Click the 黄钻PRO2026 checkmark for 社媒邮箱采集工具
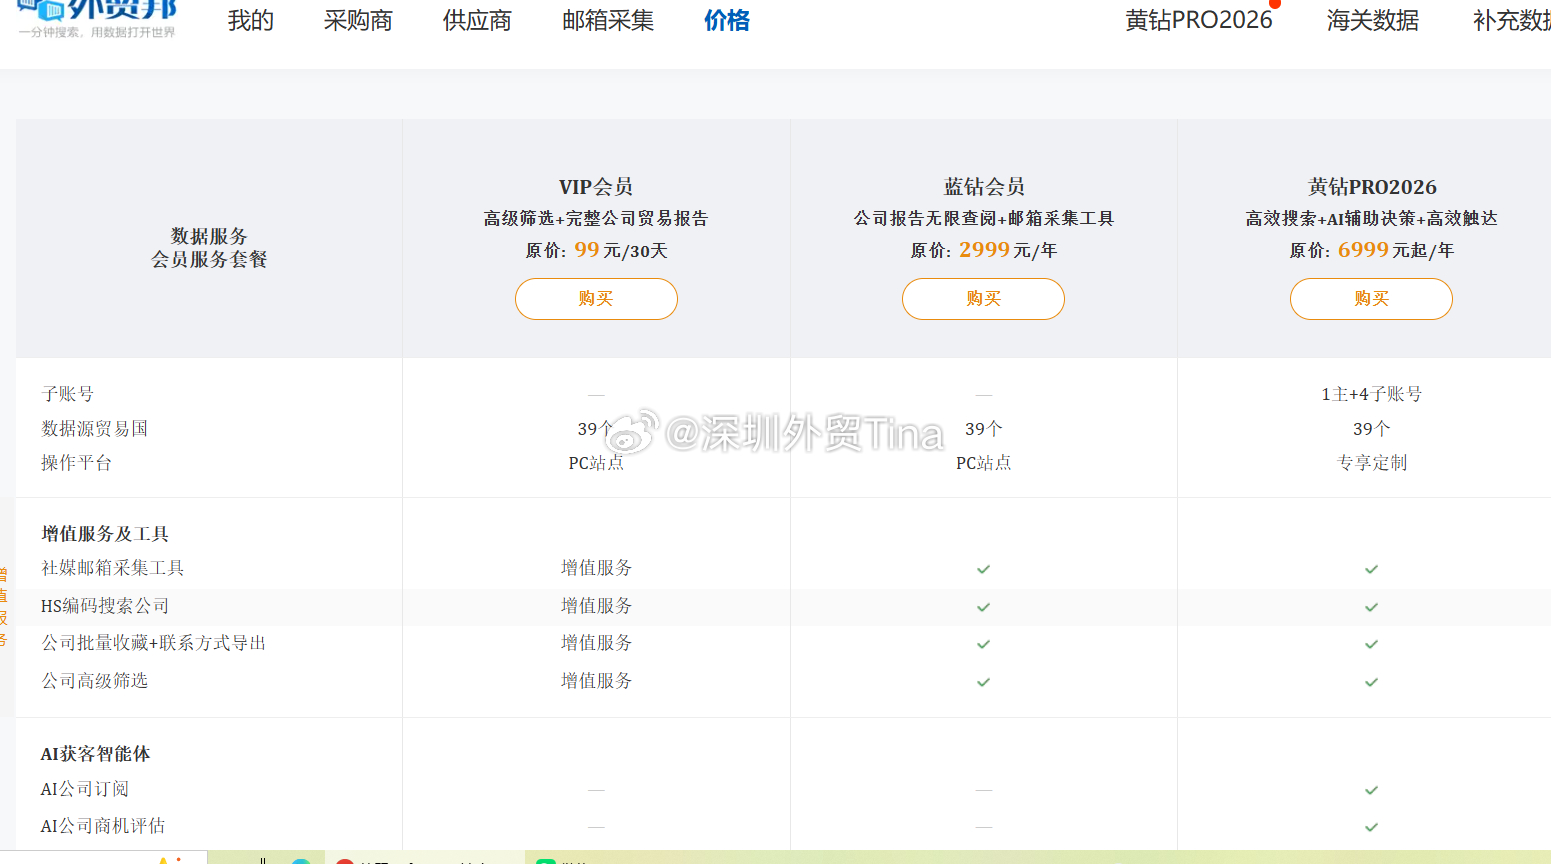 (1371, 569)
